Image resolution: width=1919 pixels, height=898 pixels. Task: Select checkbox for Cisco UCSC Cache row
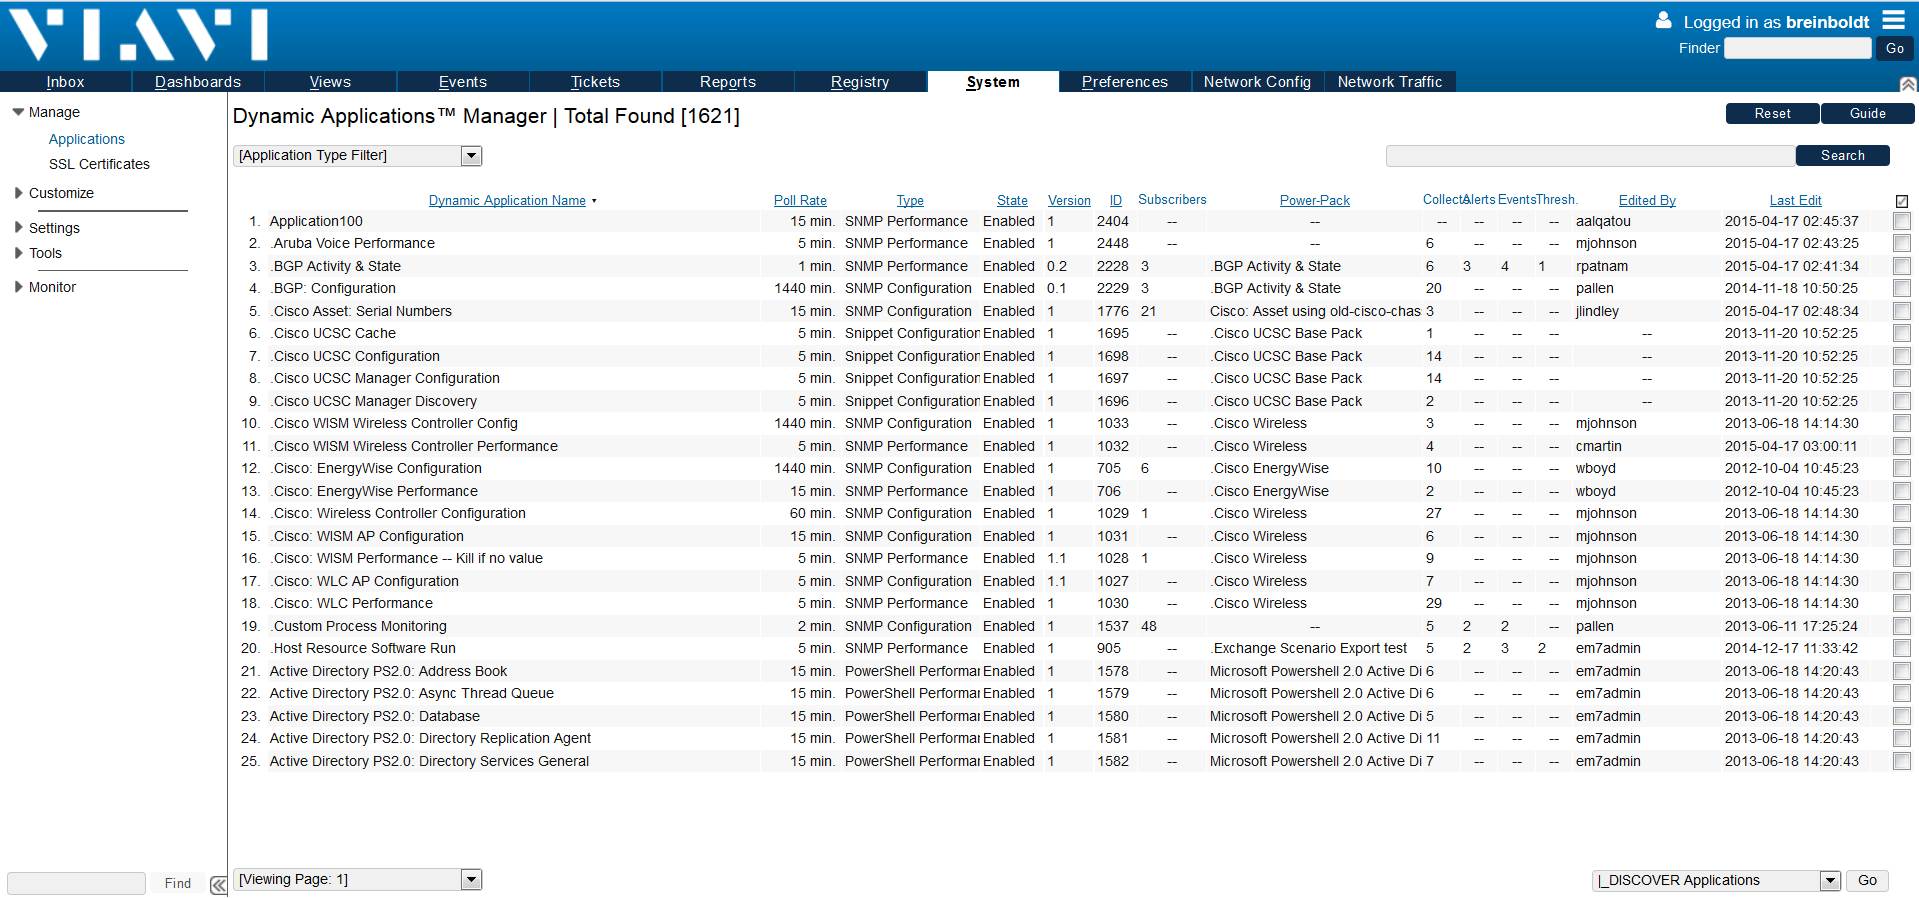coord(1902,333)
